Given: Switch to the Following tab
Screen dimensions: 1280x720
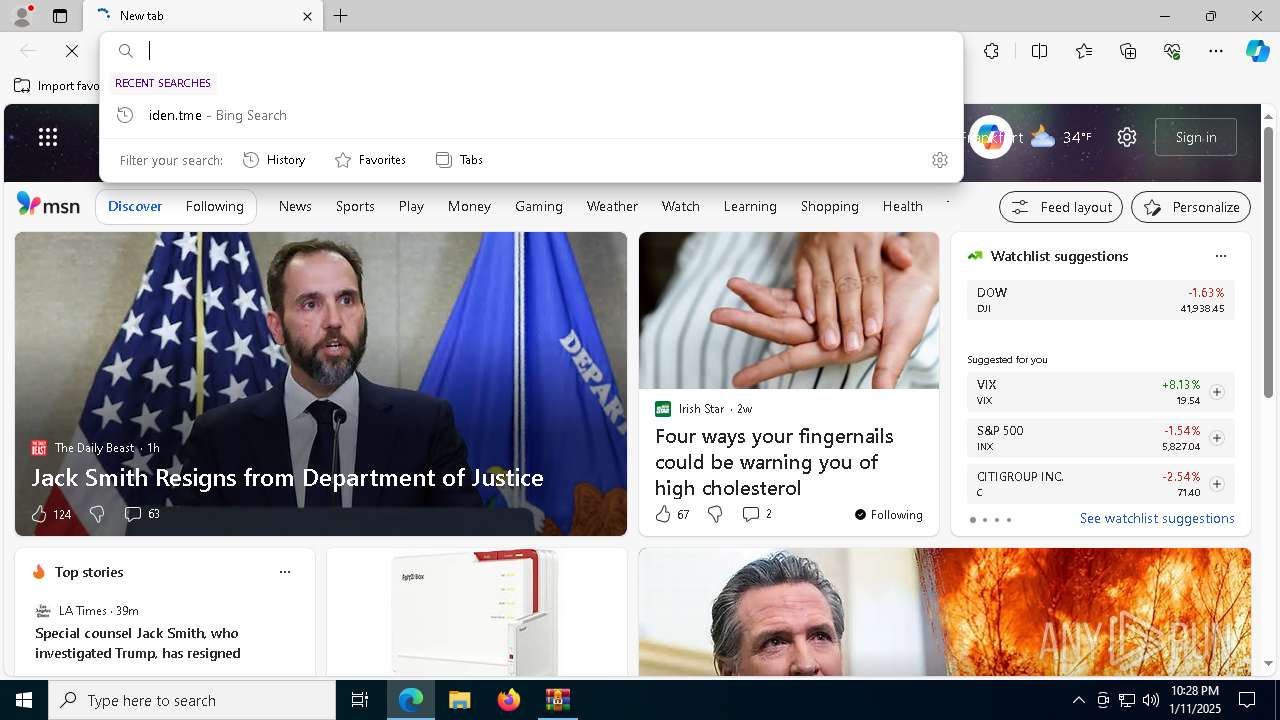Looking at the screenshot, I should click(x=214, y=206).
